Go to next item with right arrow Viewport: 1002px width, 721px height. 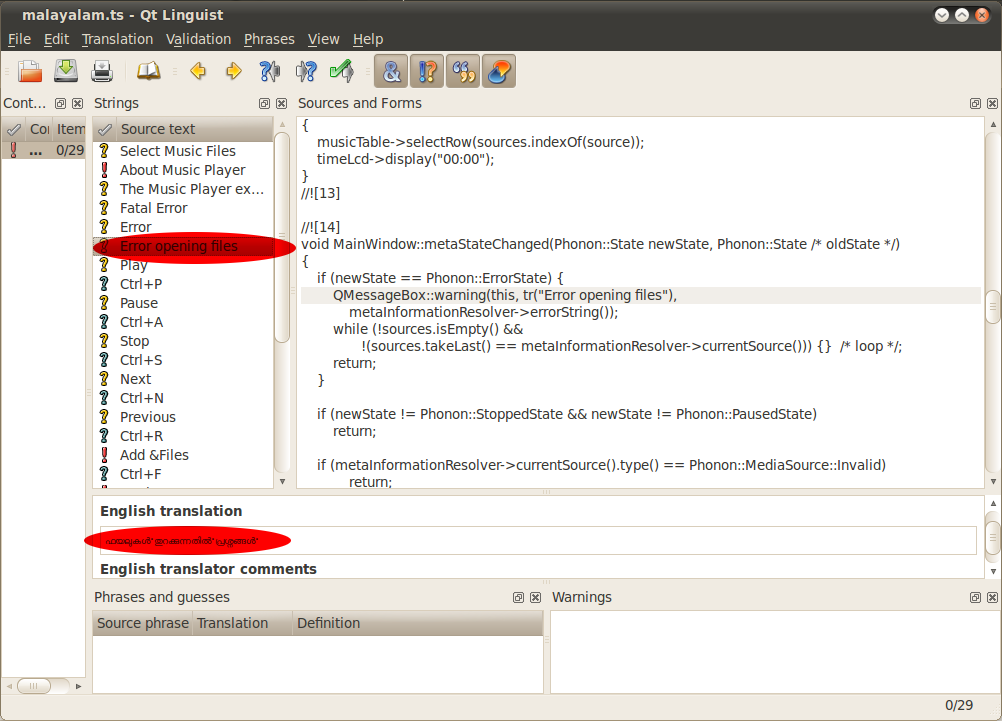(x=234, y=71)
